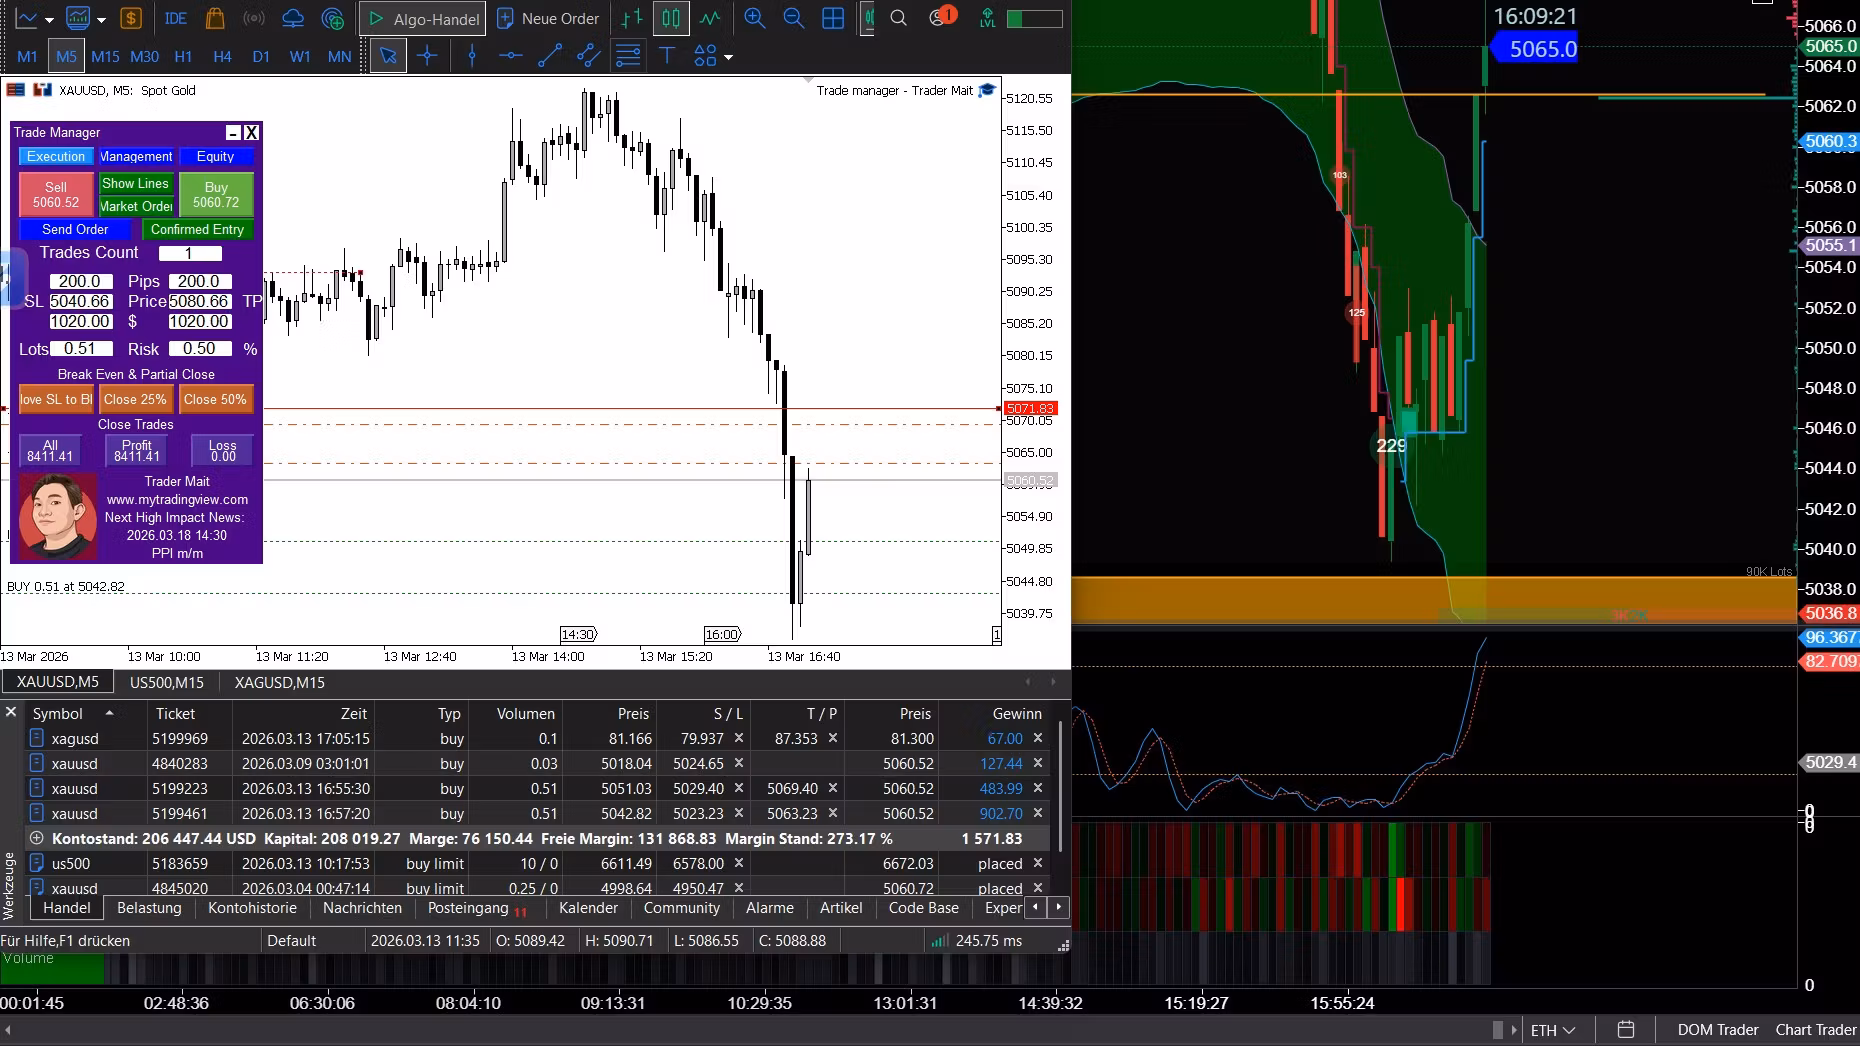Image resolution: width=1860 pixels, height=1046 pixels.
Task: Open the shapes objects dropdown arrow
Action: [x=728, y=57]
